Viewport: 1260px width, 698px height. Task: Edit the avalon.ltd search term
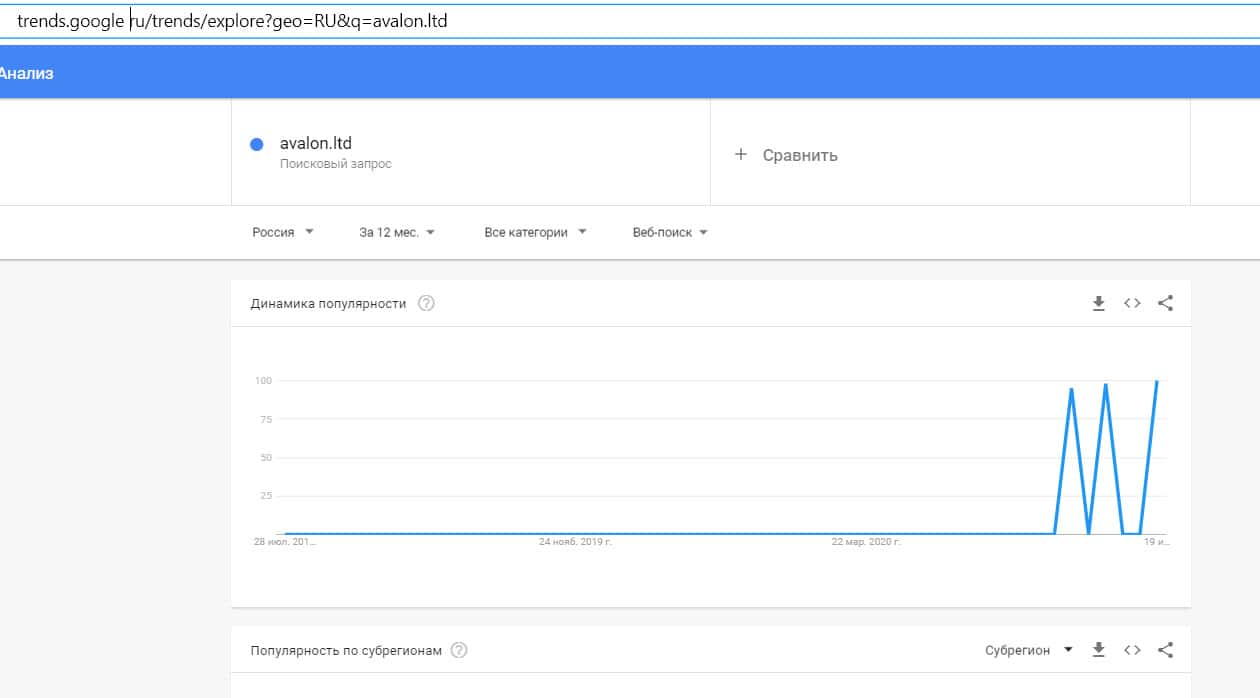point(316,144)
